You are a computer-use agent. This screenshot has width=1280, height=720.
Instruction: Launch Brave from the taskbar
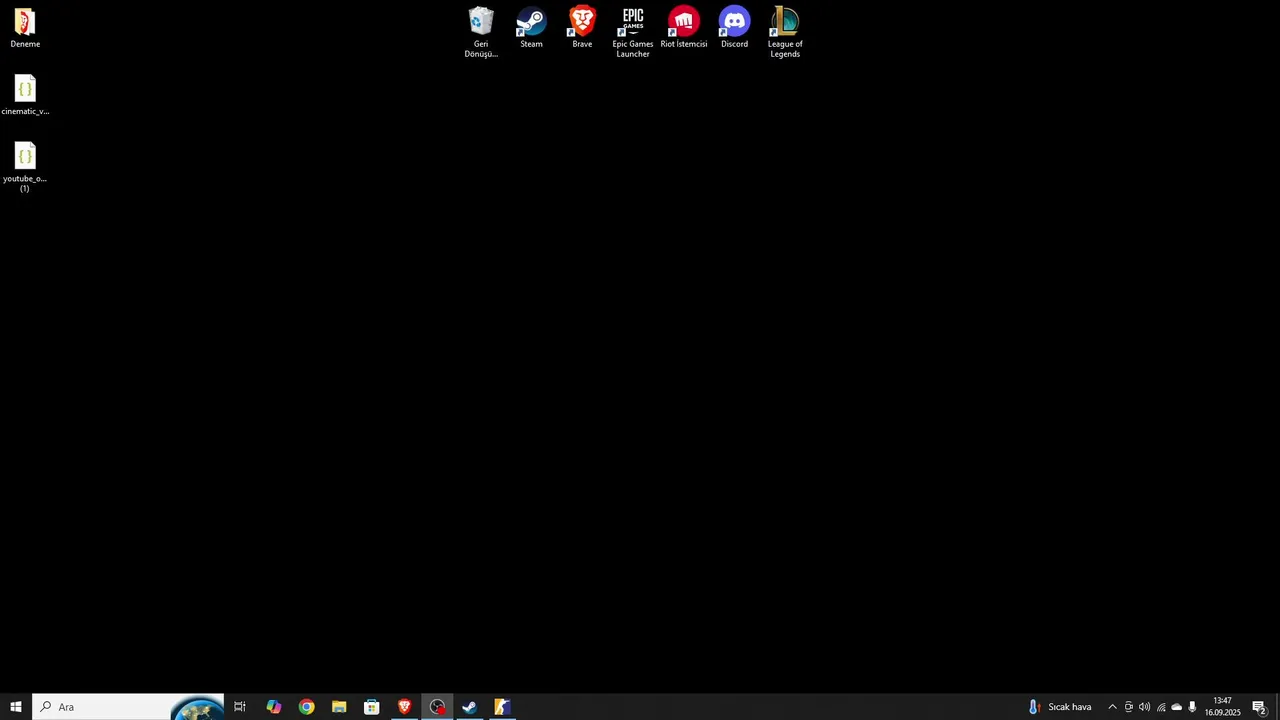tap(405, 707)
